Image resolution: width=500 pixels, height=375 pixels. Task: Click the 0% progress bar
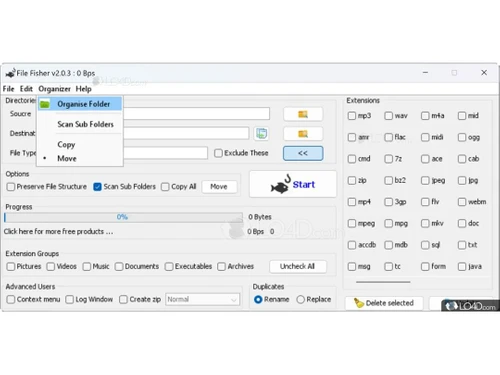(x=123, y=217)
